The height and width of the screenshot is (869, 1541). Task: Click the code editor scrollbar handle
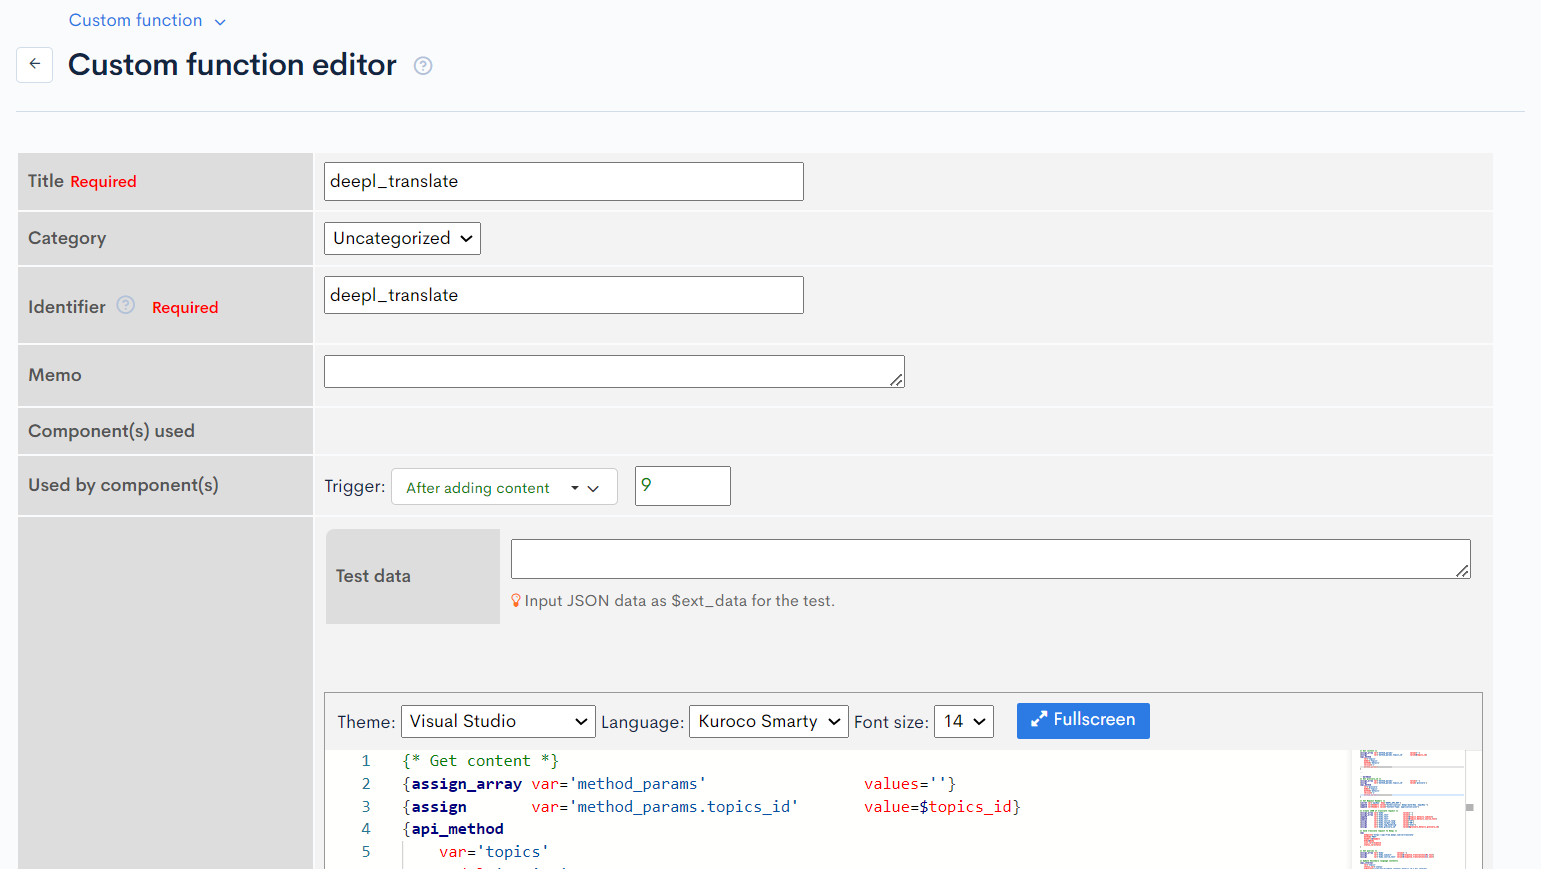(1469, 807)
